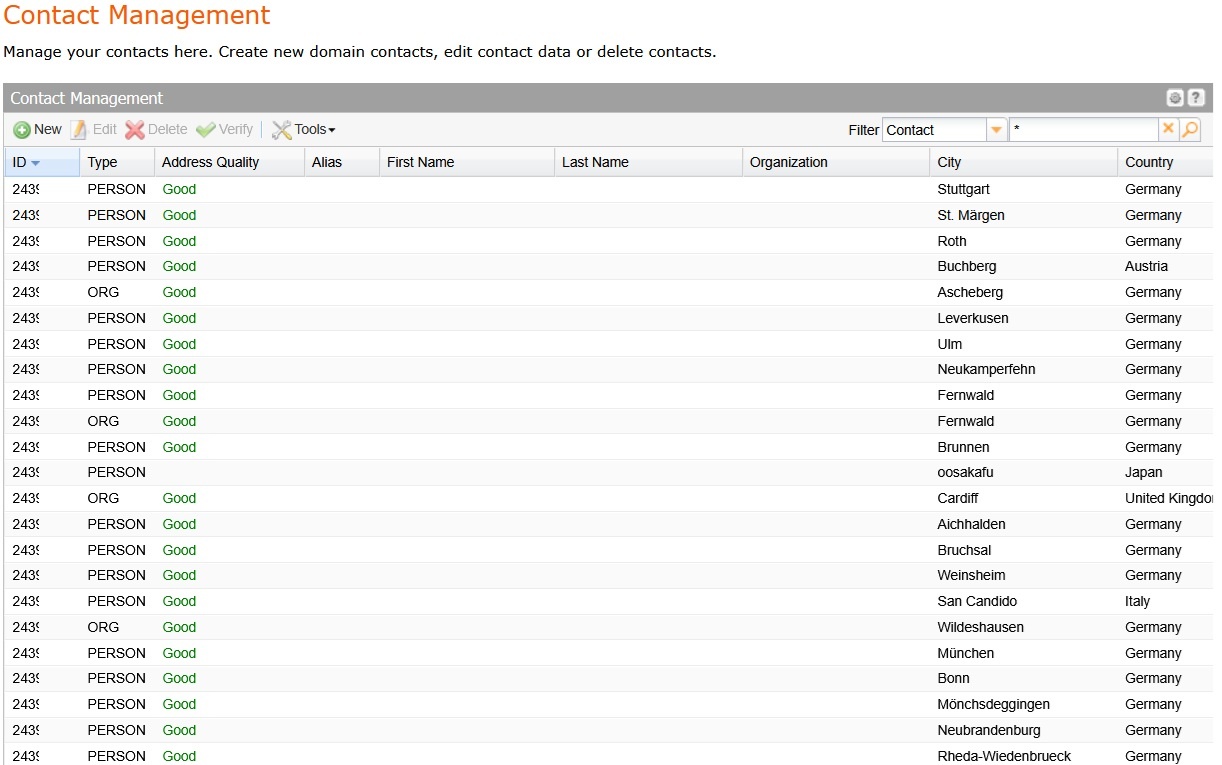The width and height of the screenshot is (1222, 765).
Task: Sort by the Last Name column header
Action: pyautogui.click(x=649, y=162)
